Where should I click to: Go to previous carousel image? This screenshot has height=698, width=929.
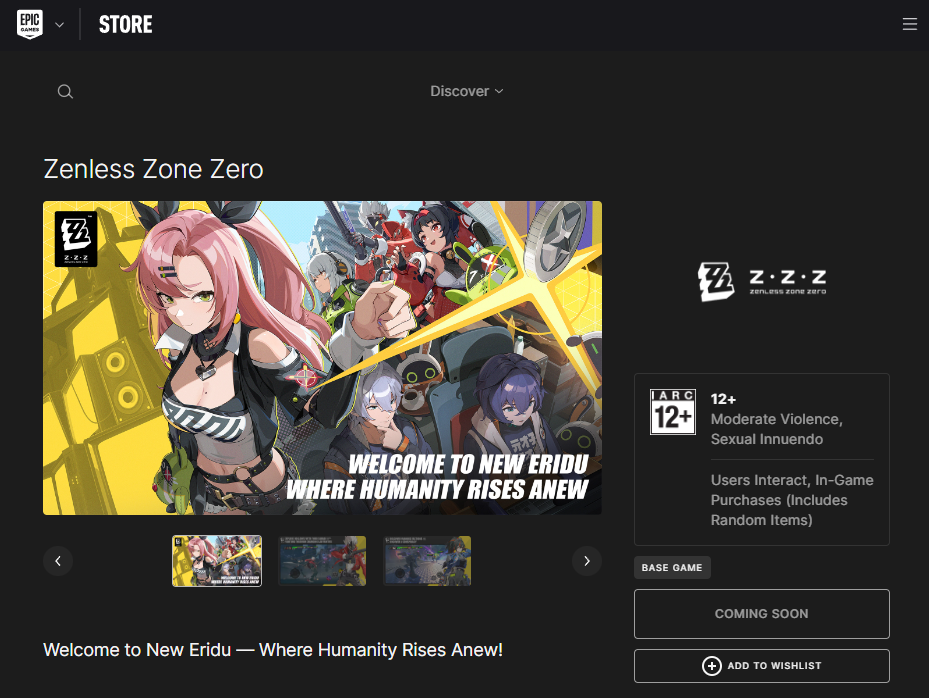58,561
